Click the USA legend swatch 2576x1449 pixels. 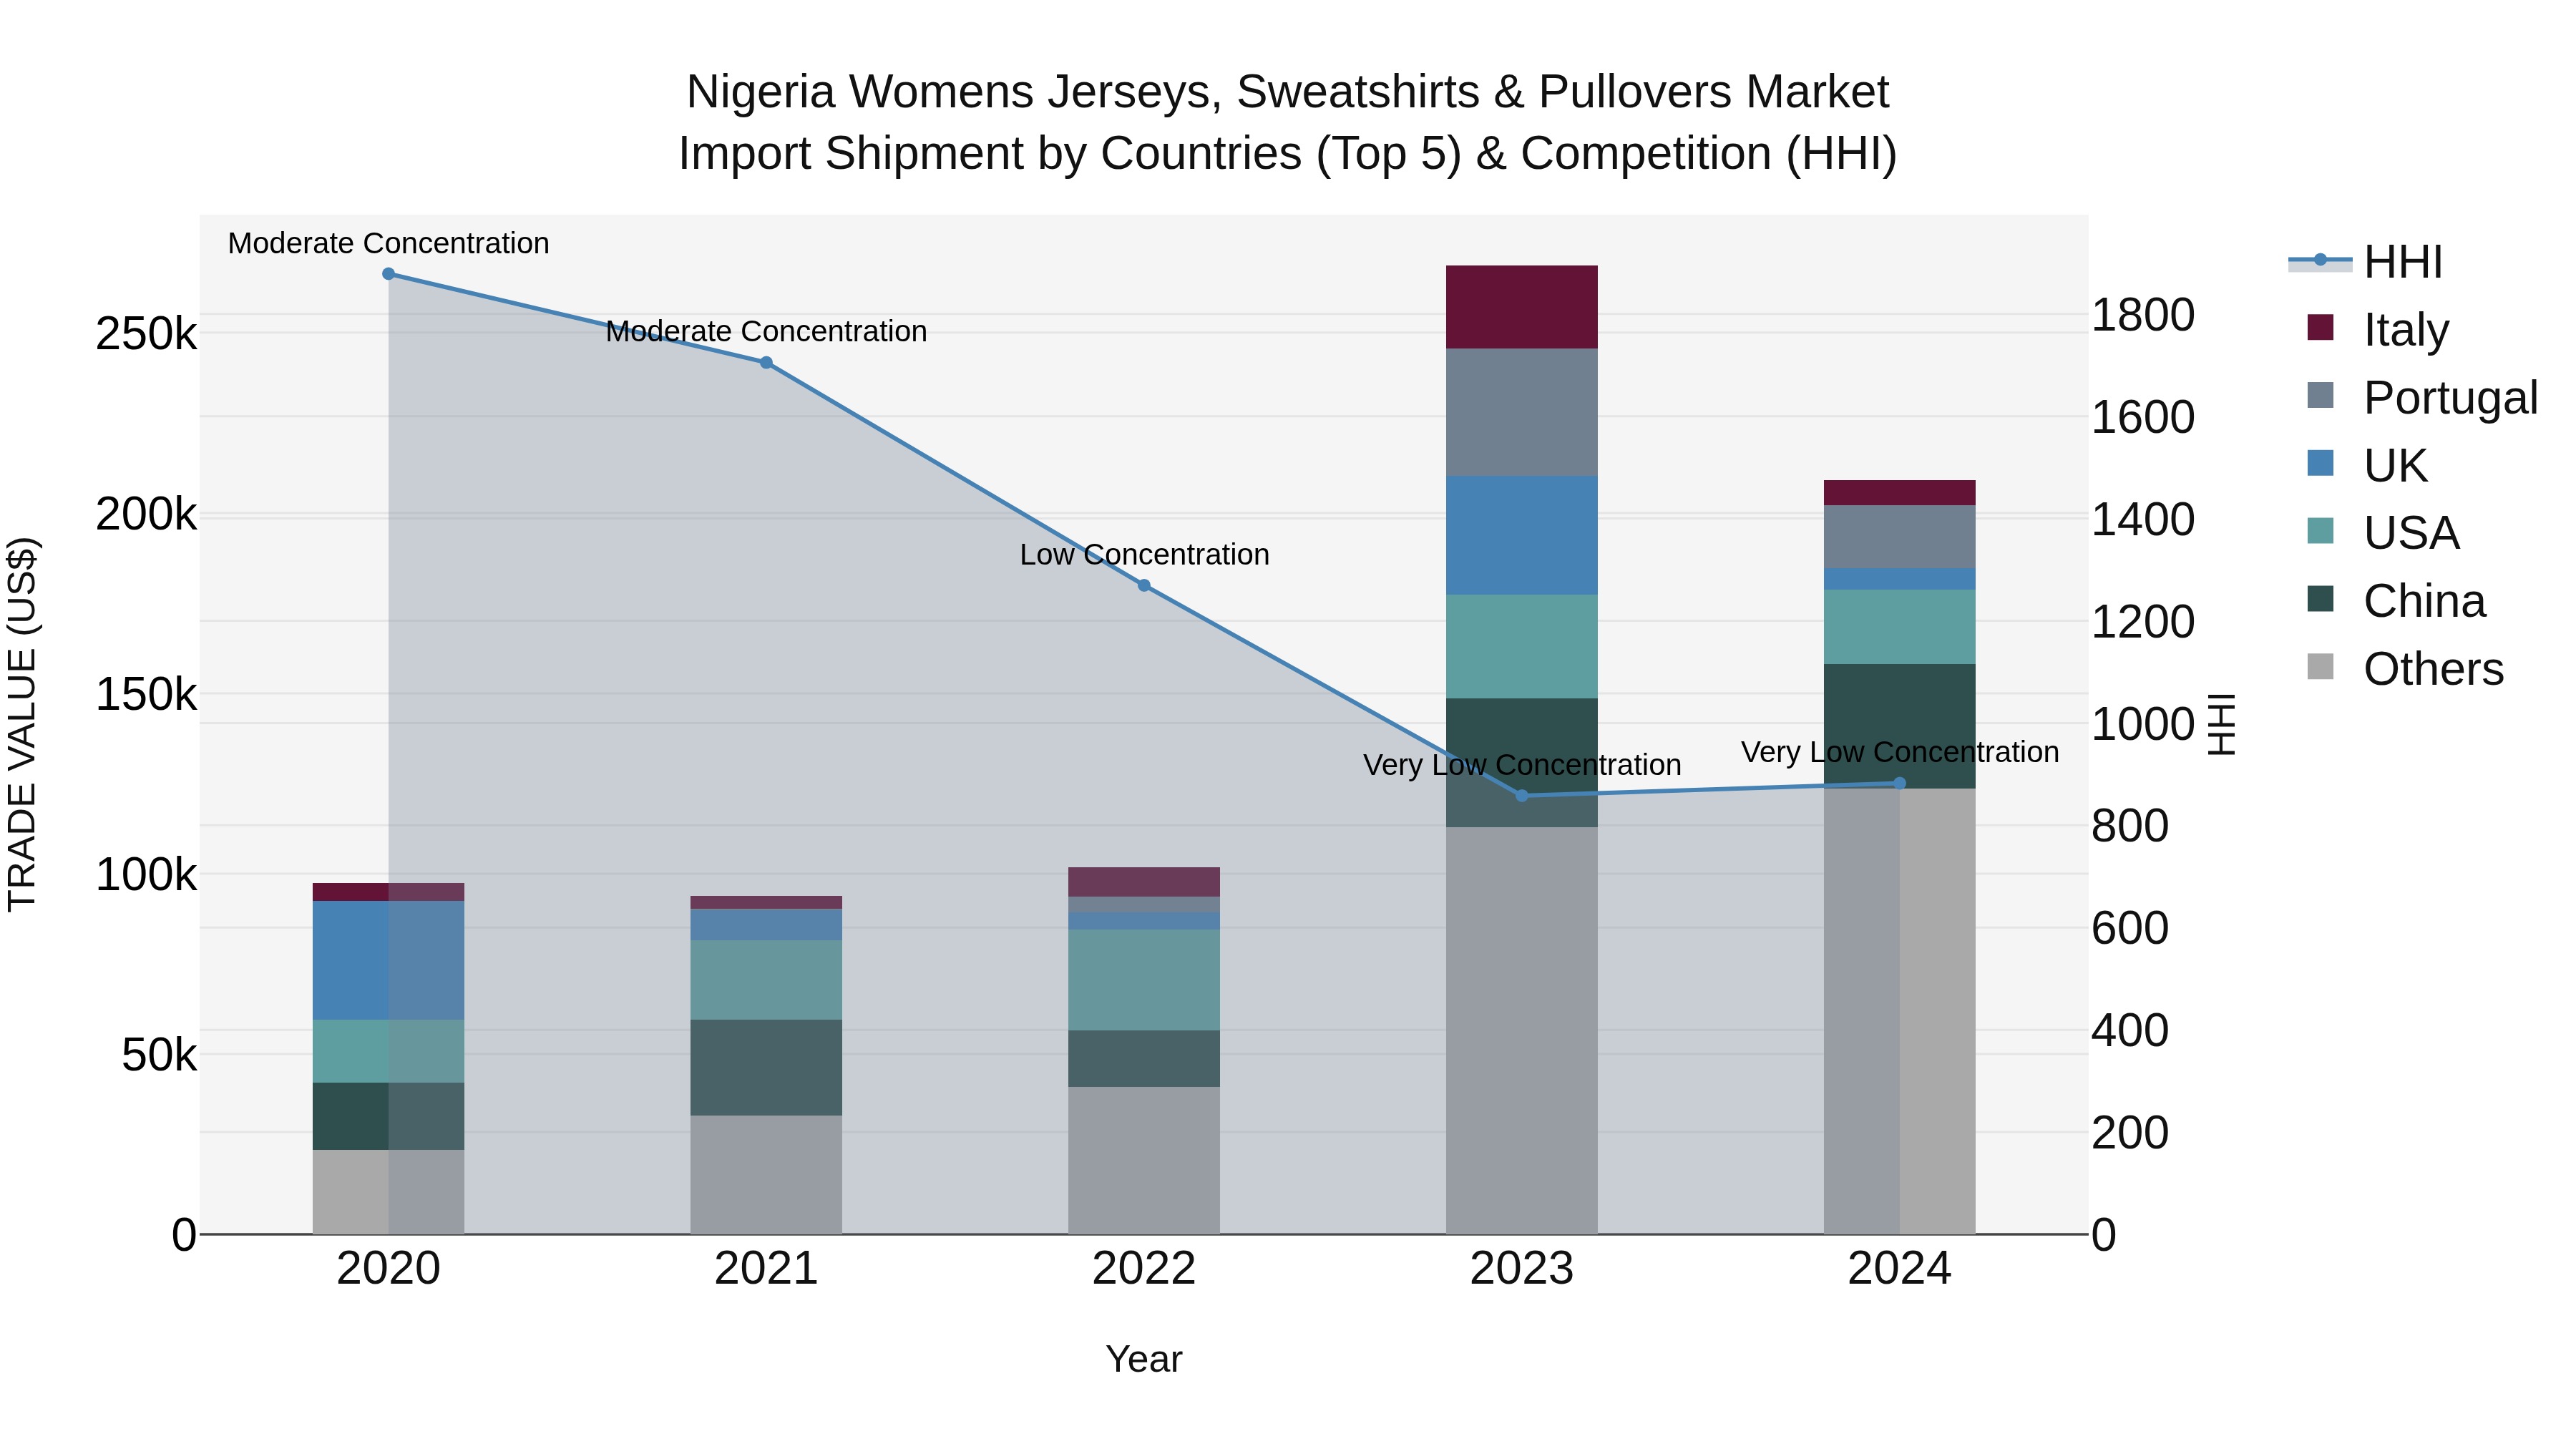coord(2320,532)
